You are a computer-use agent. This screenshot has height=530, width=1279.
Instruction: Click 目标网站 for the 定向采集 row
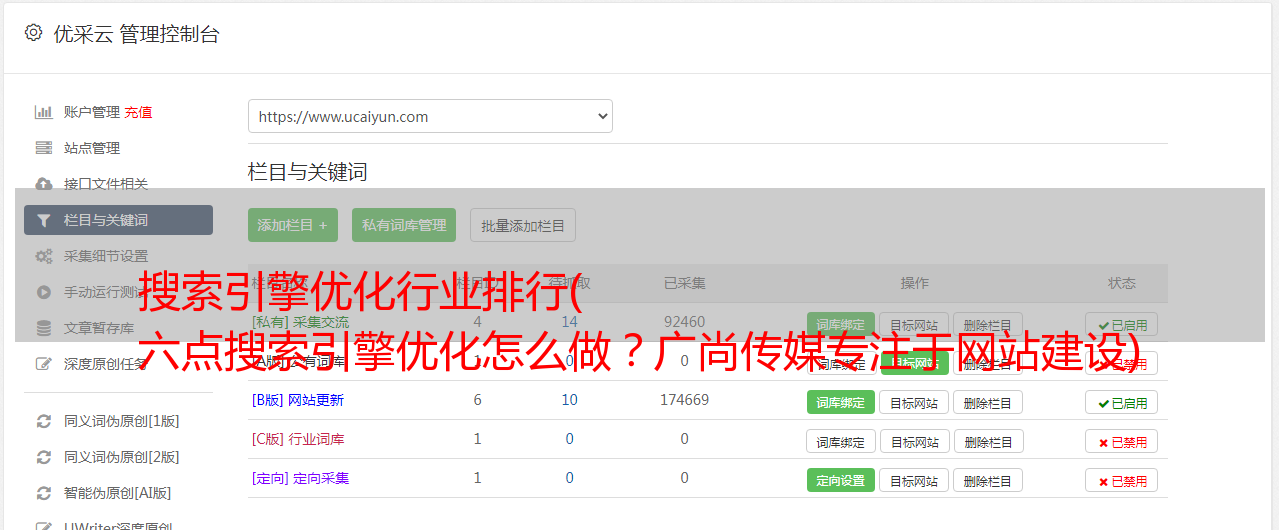(x=914, y=481)
